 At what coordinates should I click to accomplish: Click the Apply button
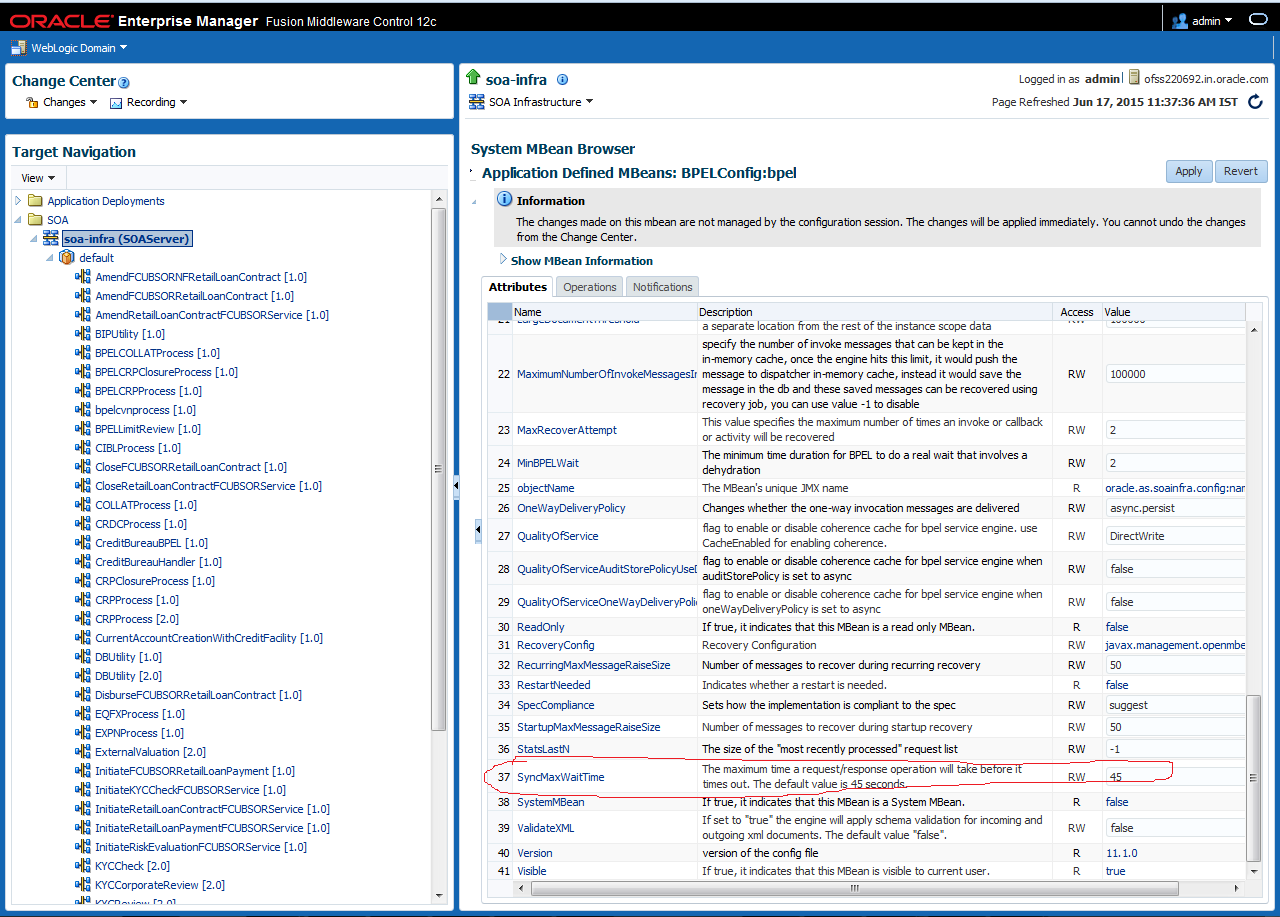click(x=1189, y=171)
